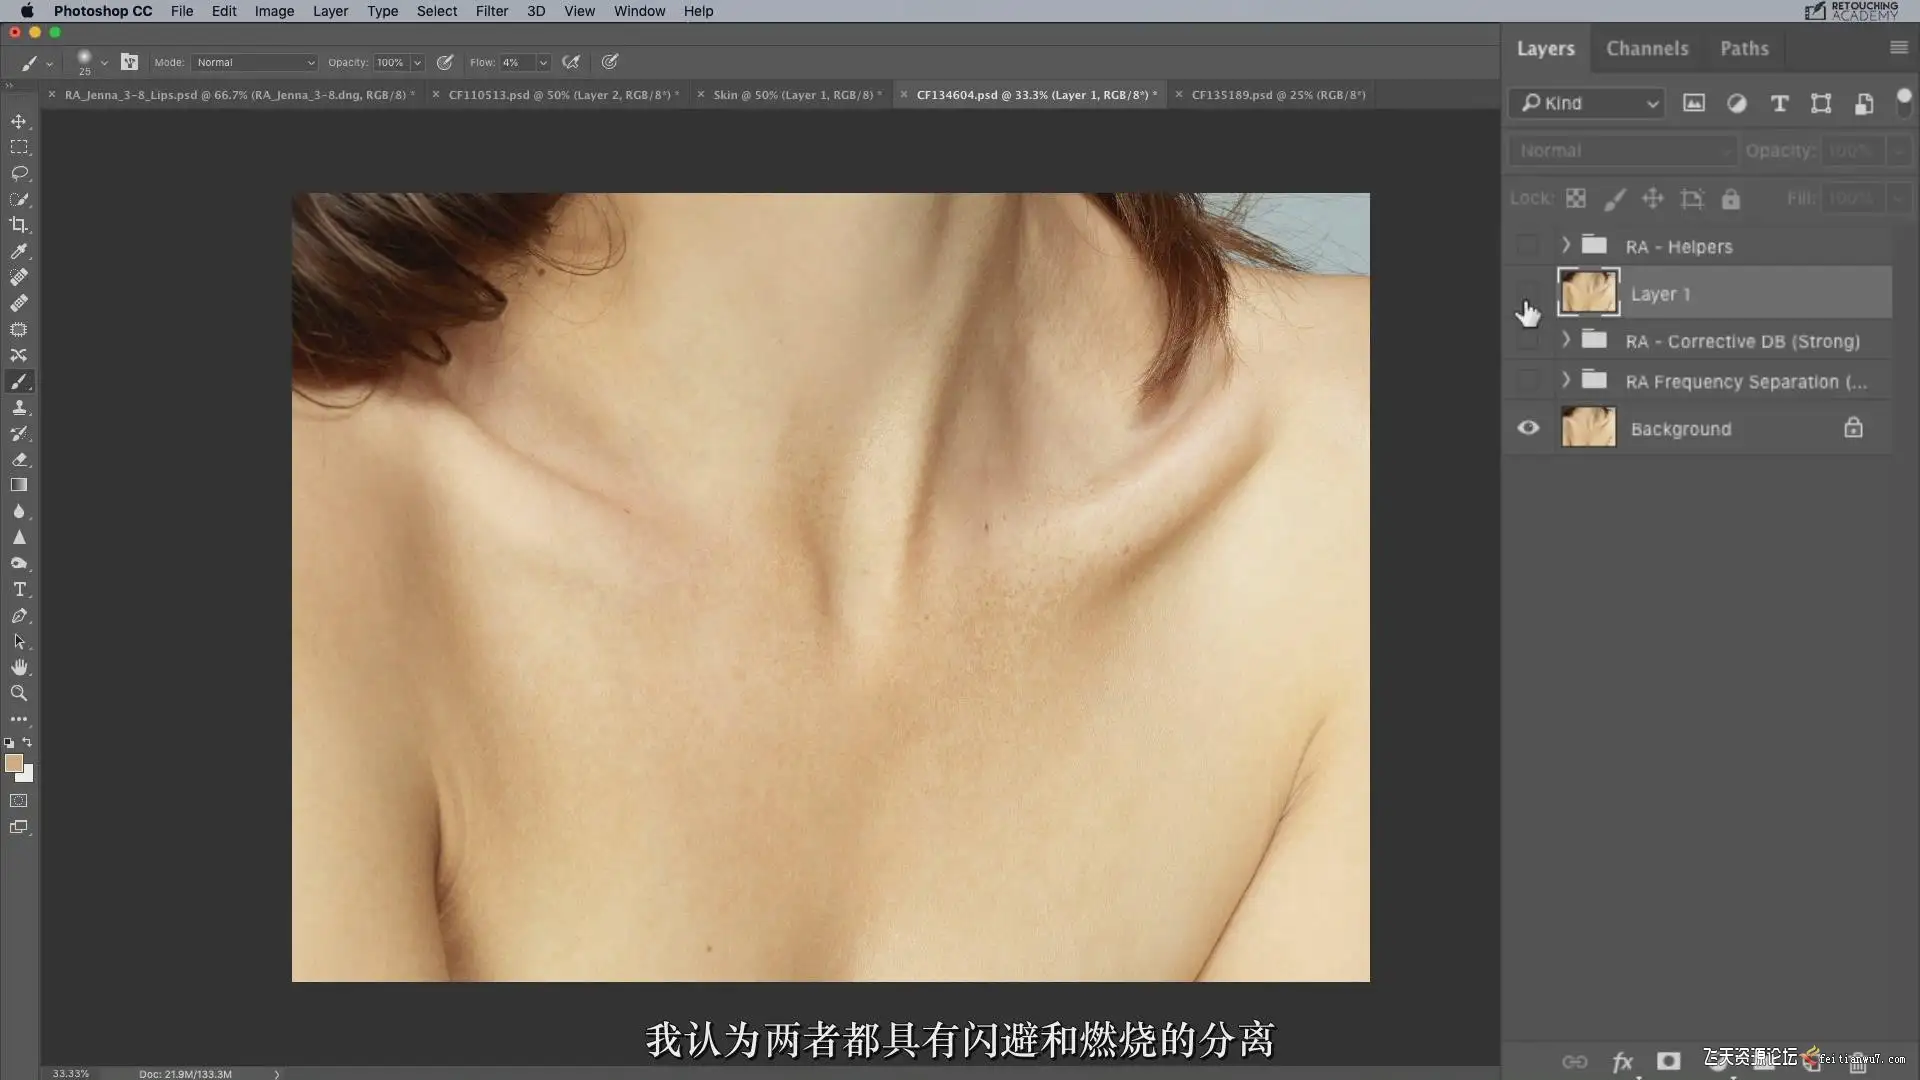Switch to the CF135189.psd document tab
The width and height of the screenshot is (1920, 1080).
pos(1277,95)
